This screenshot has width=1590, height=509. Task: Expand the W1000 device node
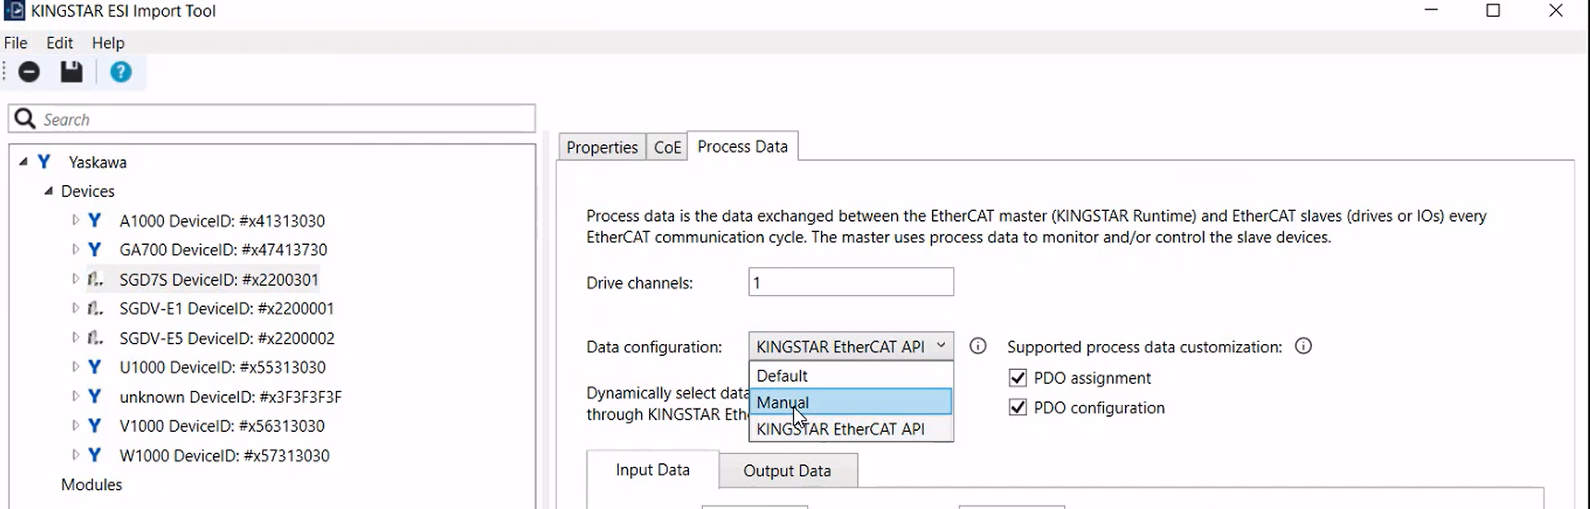click(75, 455)
